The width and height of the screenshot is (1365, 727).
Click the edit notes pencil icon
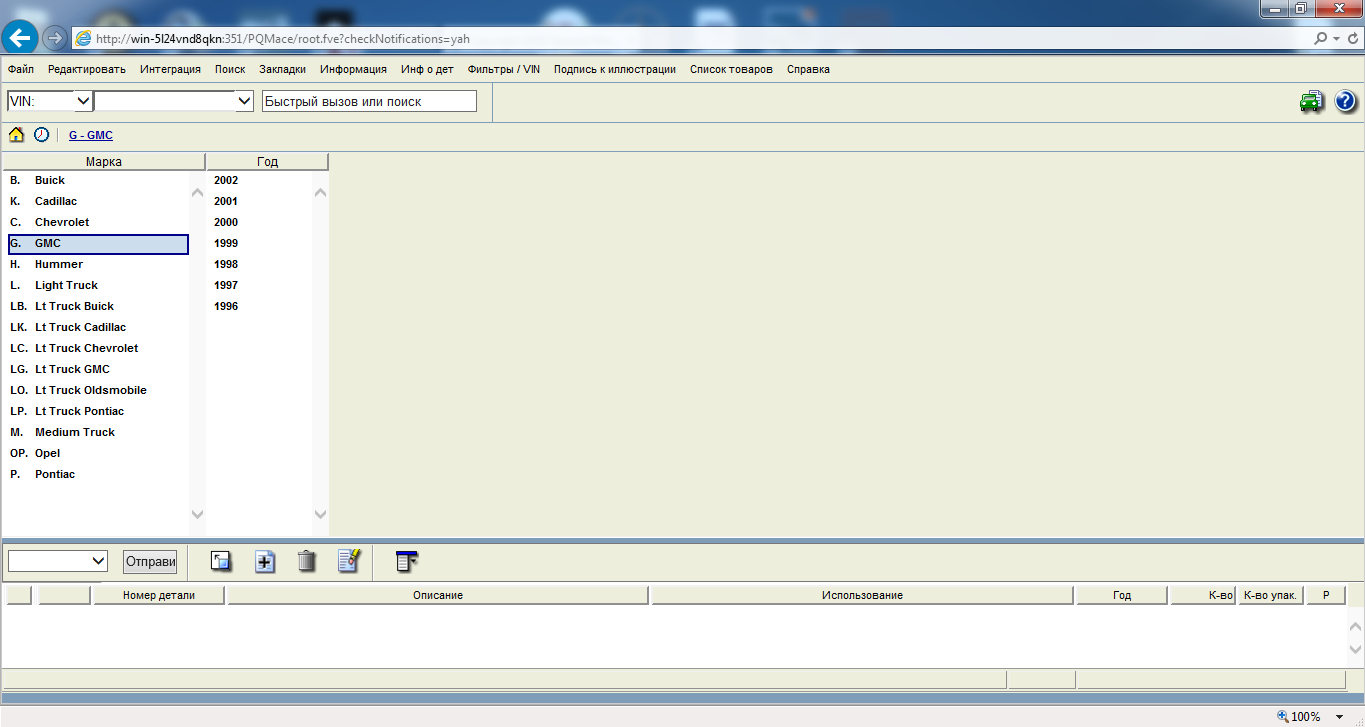click(x=349, y=560)
